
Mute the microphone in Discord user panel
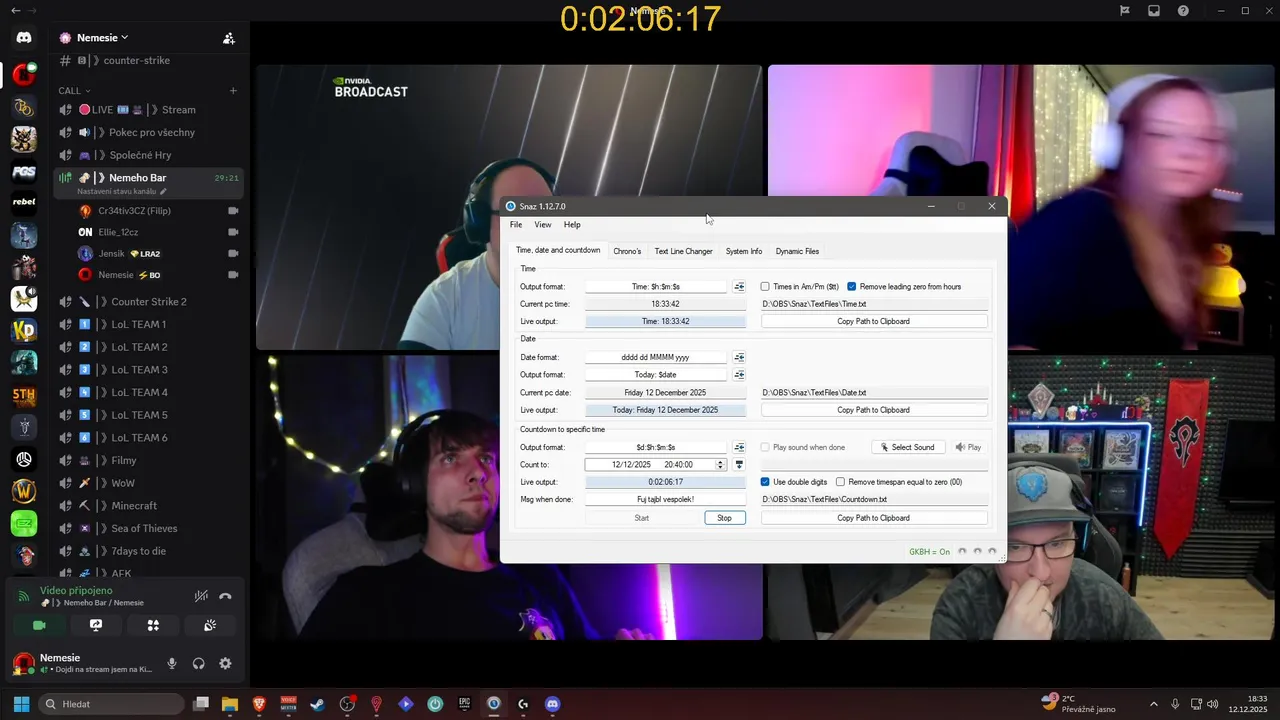pos(172,663)
